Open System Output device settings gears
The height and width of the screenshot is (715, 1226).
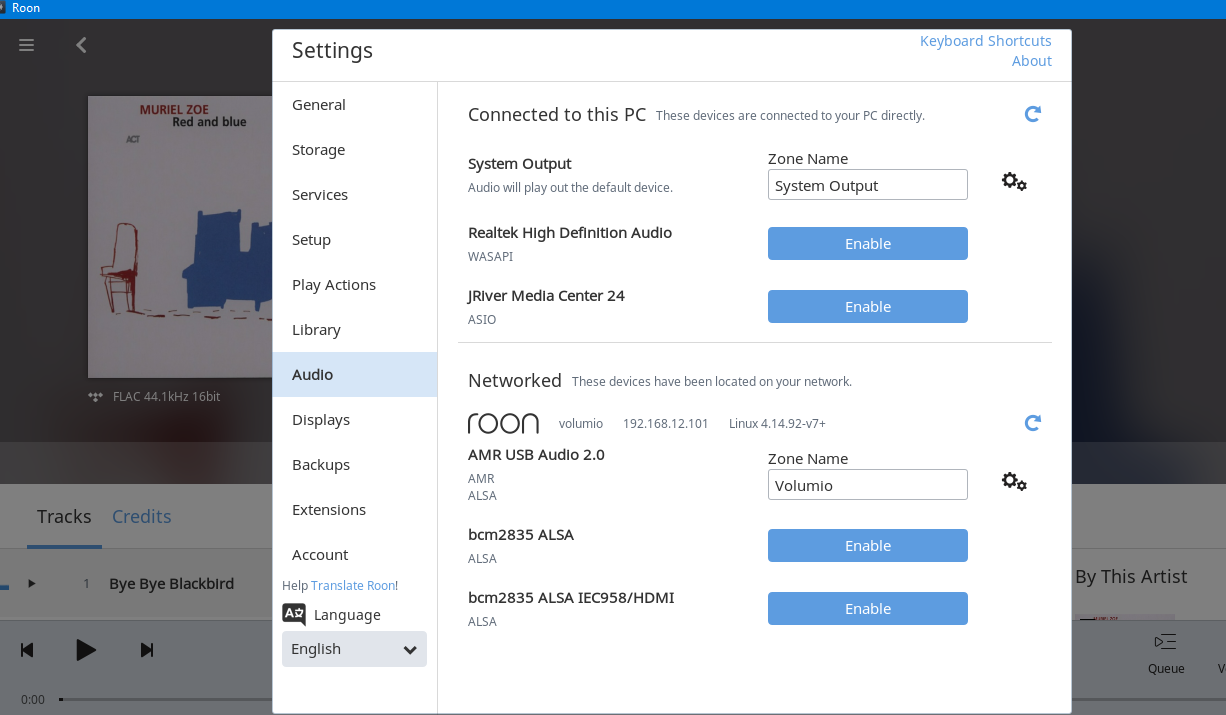[x=1014, y=182]
